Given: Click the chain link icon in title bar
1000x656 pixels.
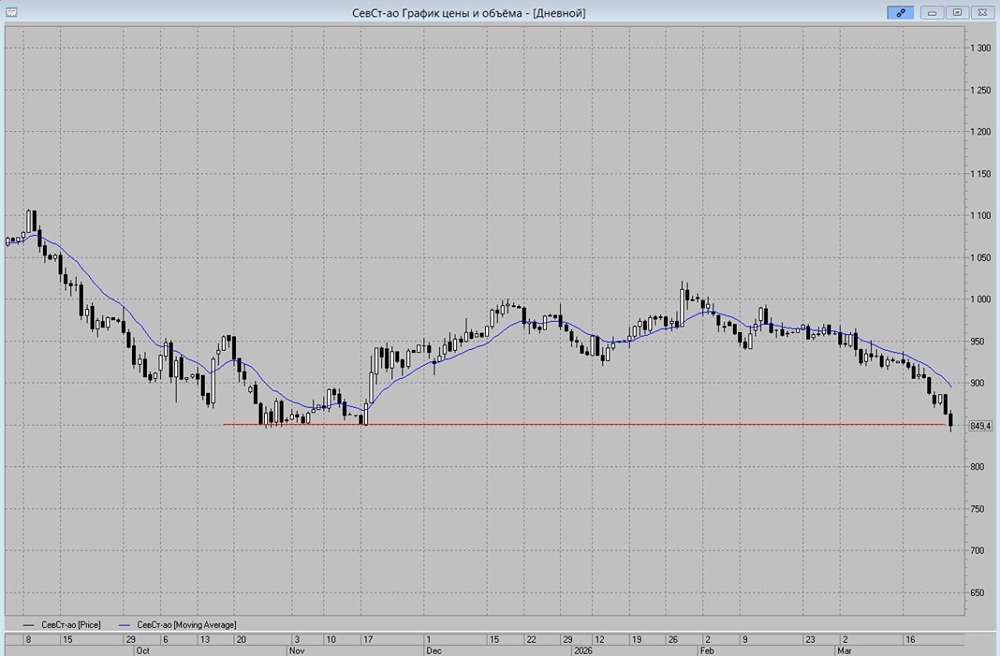Looking at the screenshot, I should (900, 12).
